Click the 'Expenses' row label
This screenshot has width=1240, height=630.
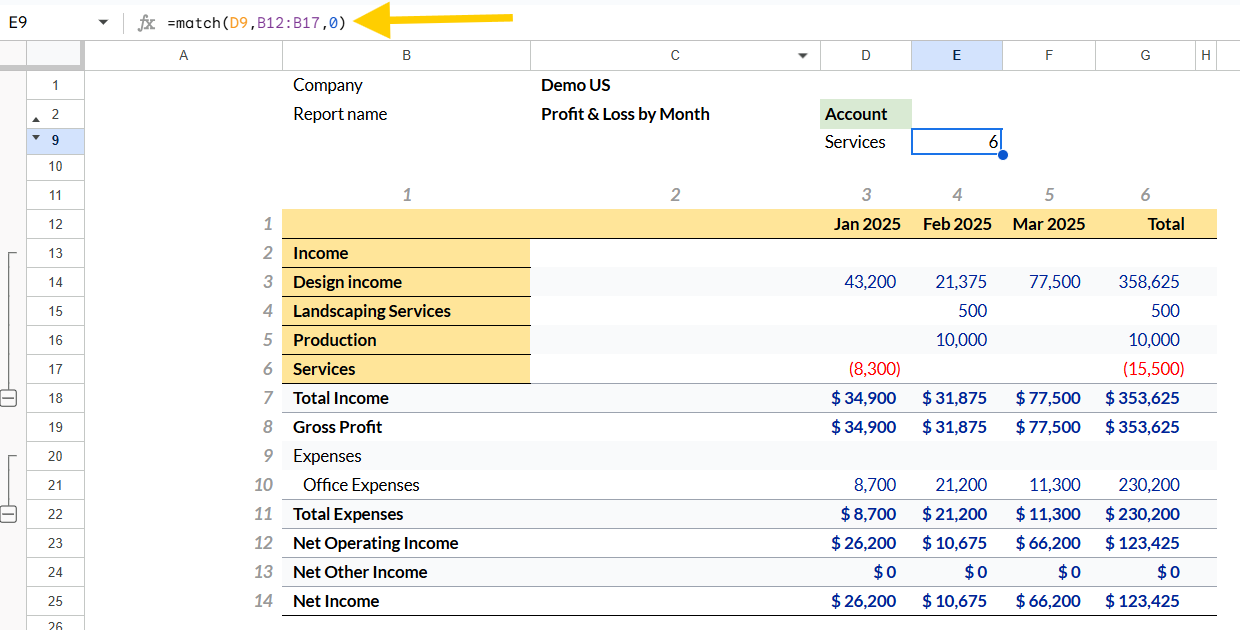pyautogui.click(x=406, y=456)
